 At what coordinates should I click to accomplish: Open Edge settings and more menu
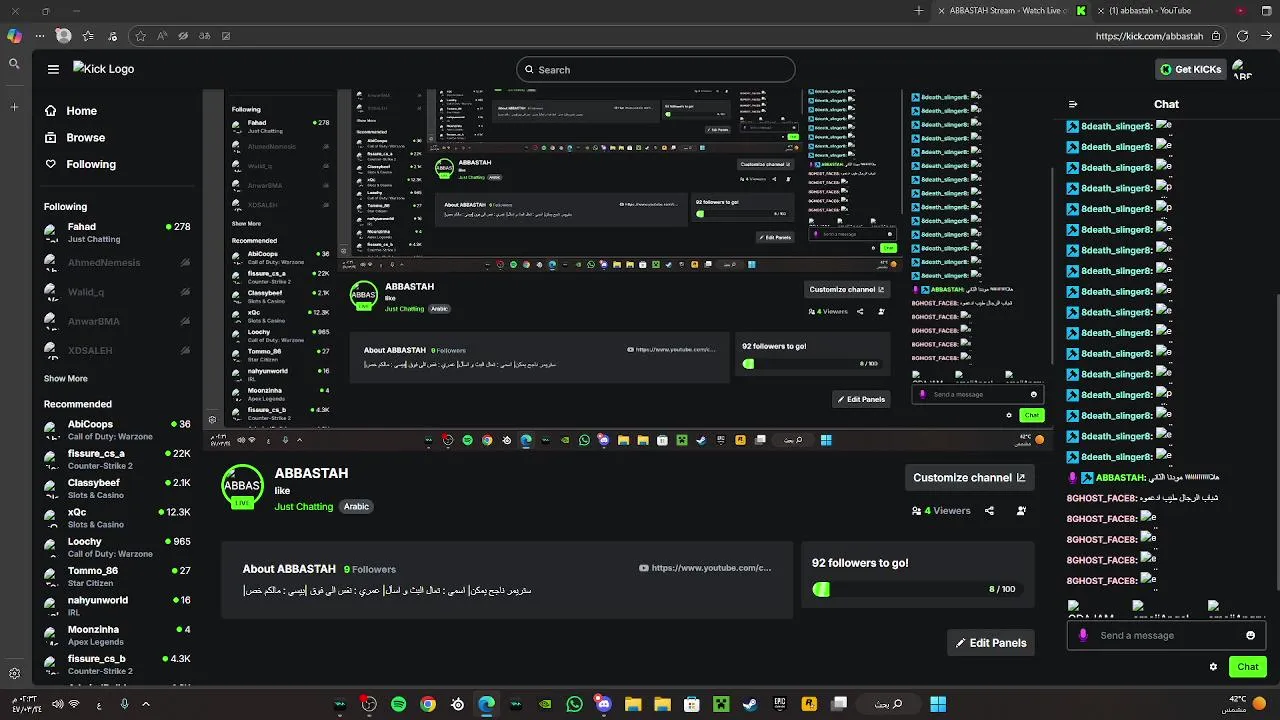pyautogui.click(x=40, y=36)
